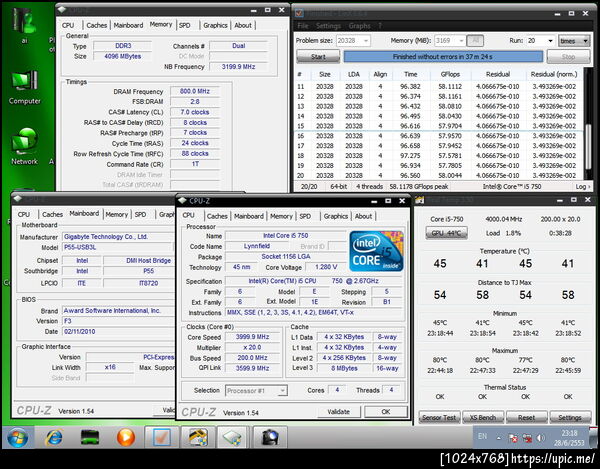
Task: Click the XS Bench button in Real Temp
Action: (483, 417)
